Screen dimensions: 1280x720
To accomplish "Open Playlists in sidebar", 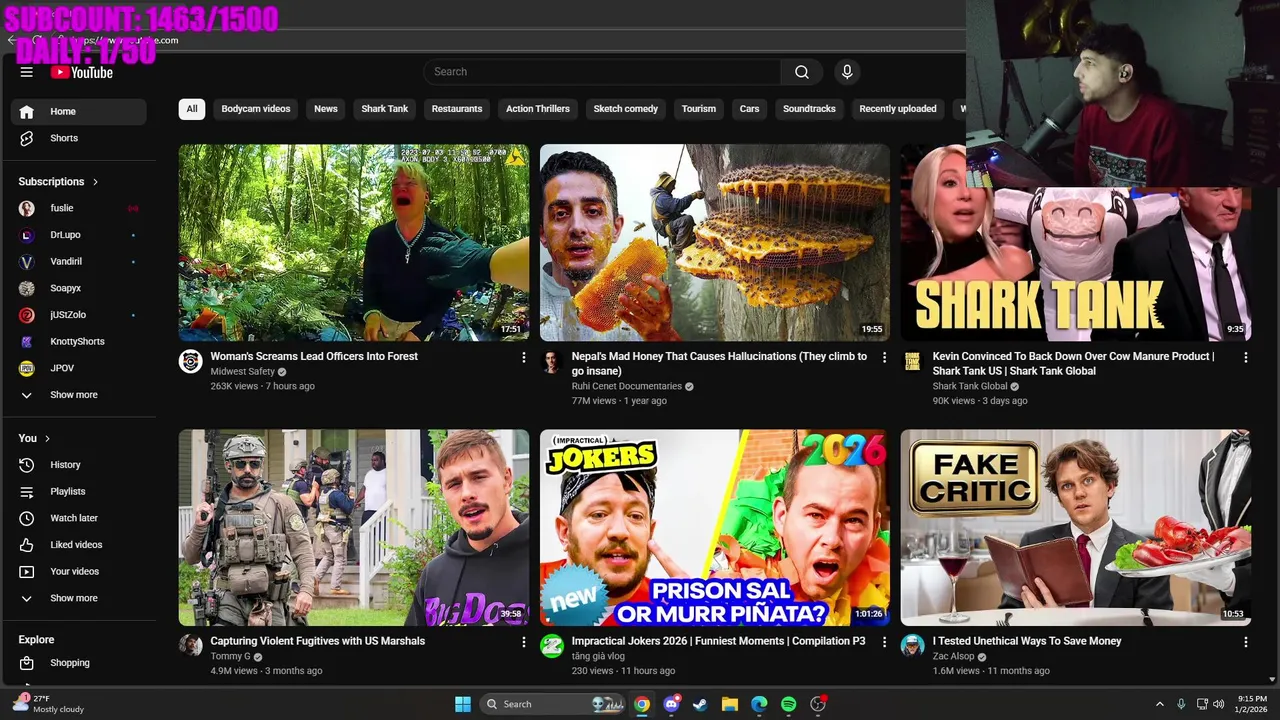I will [x=79, y=491].
